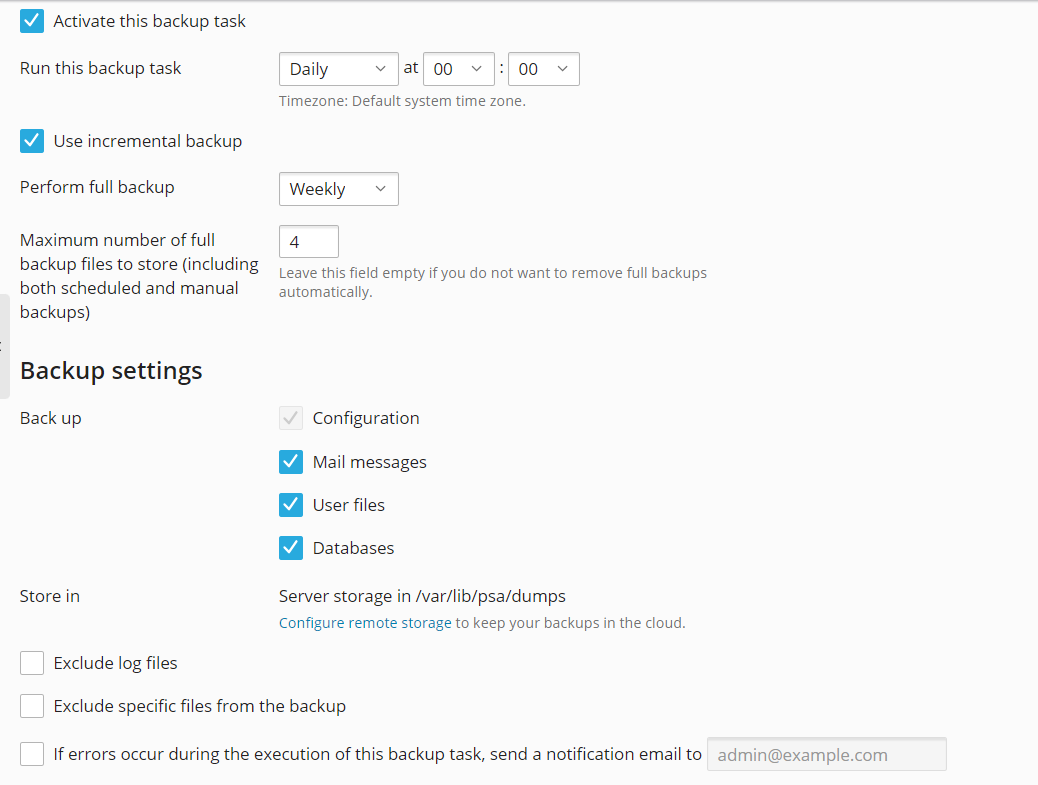Select the maximum full backups number field

(x=308, y=240)
